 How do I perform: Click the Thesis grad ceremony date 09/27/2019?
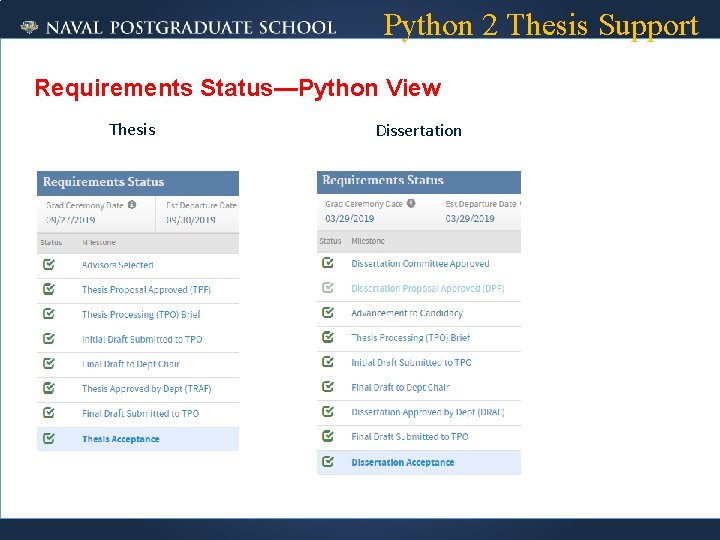coord(70,219)
